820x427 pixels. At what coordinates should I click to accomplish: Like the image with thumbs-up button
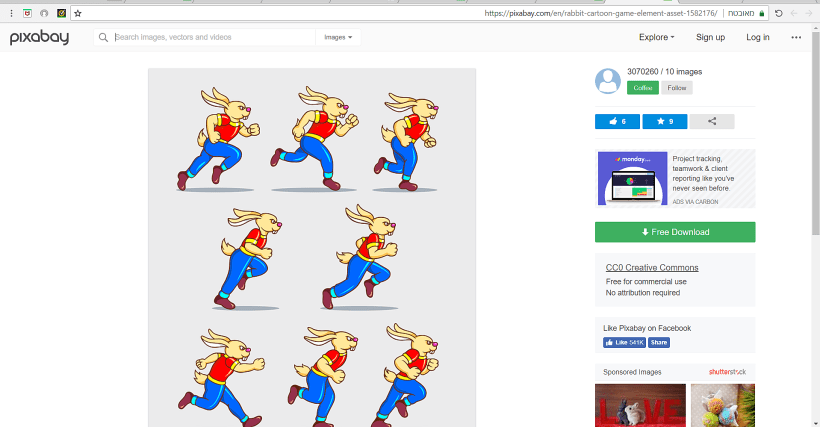tap(617, 121)
